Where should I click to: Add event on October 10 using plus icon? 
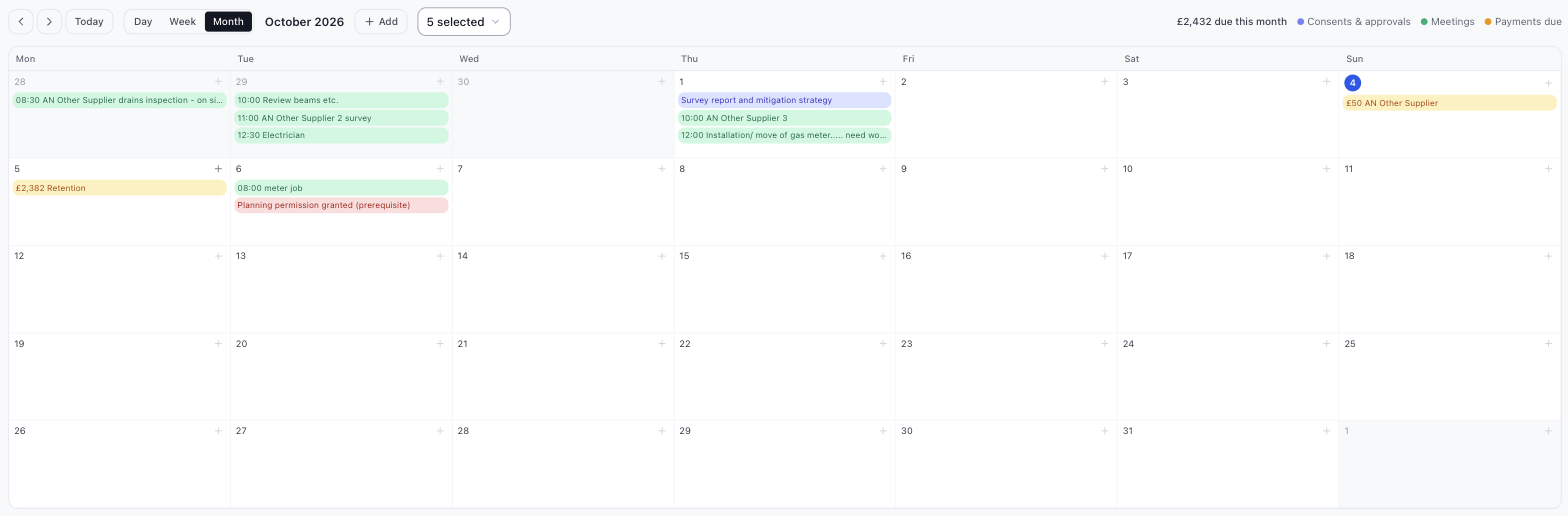(1327, 169)
